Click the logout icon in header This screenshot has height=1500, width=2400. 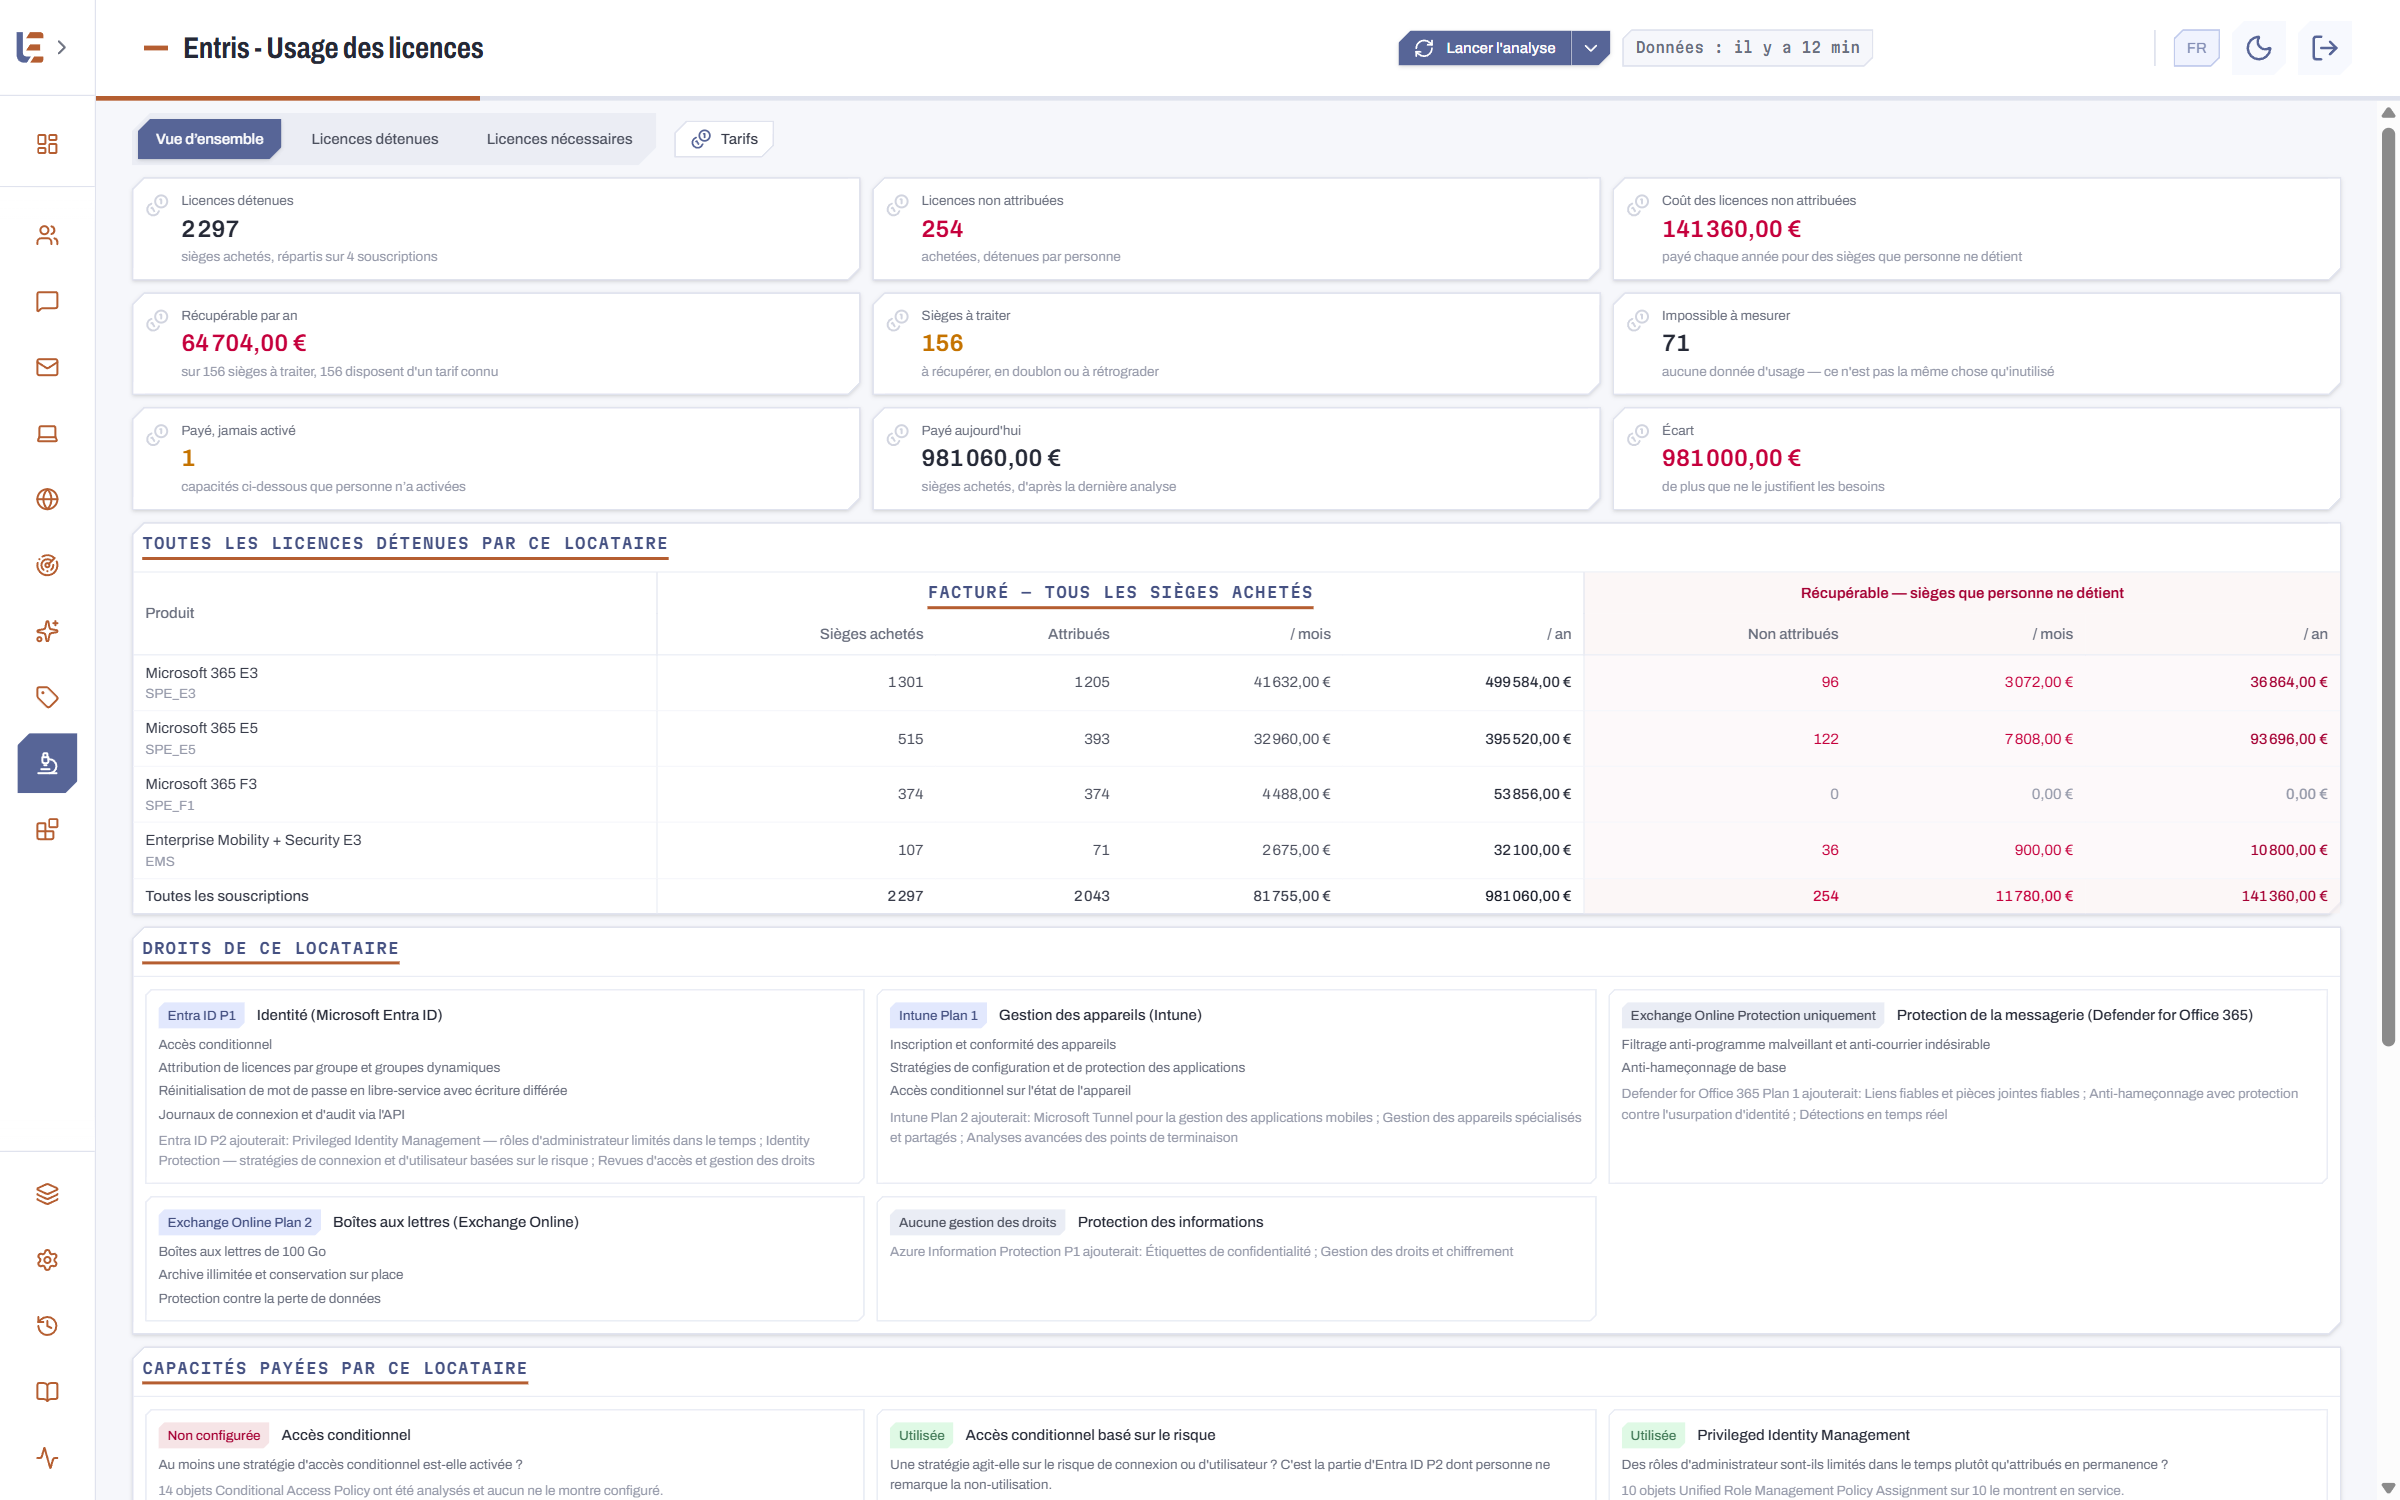[2325, 48]
